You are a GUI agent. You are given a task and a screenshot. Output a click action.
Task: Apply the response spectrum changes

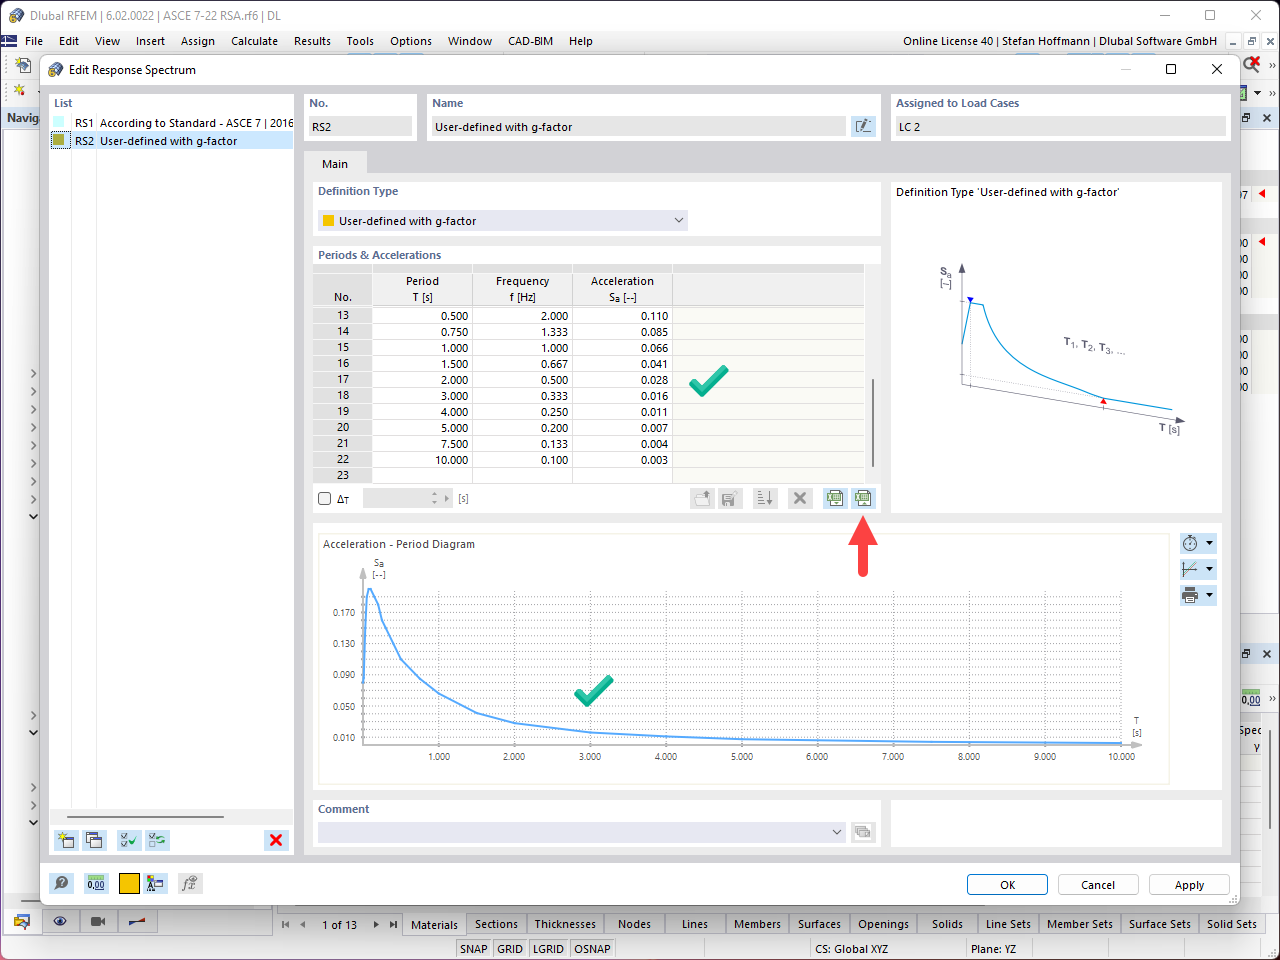[1188, 884]
